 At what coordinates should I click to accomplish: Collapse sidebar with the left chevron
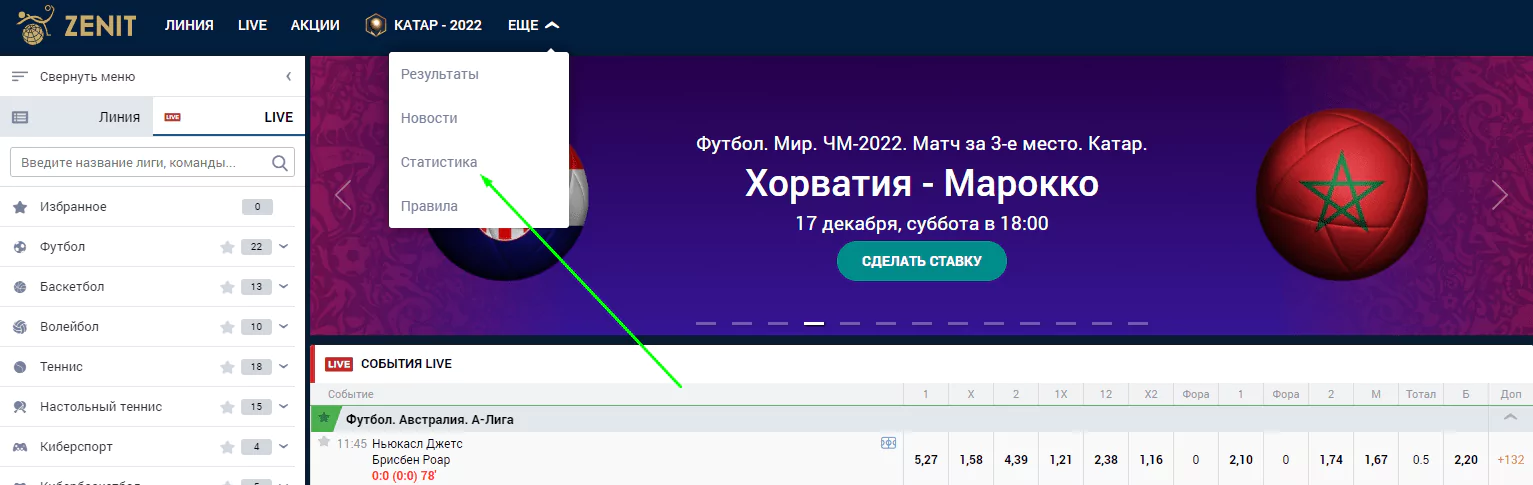click(288, 77)
